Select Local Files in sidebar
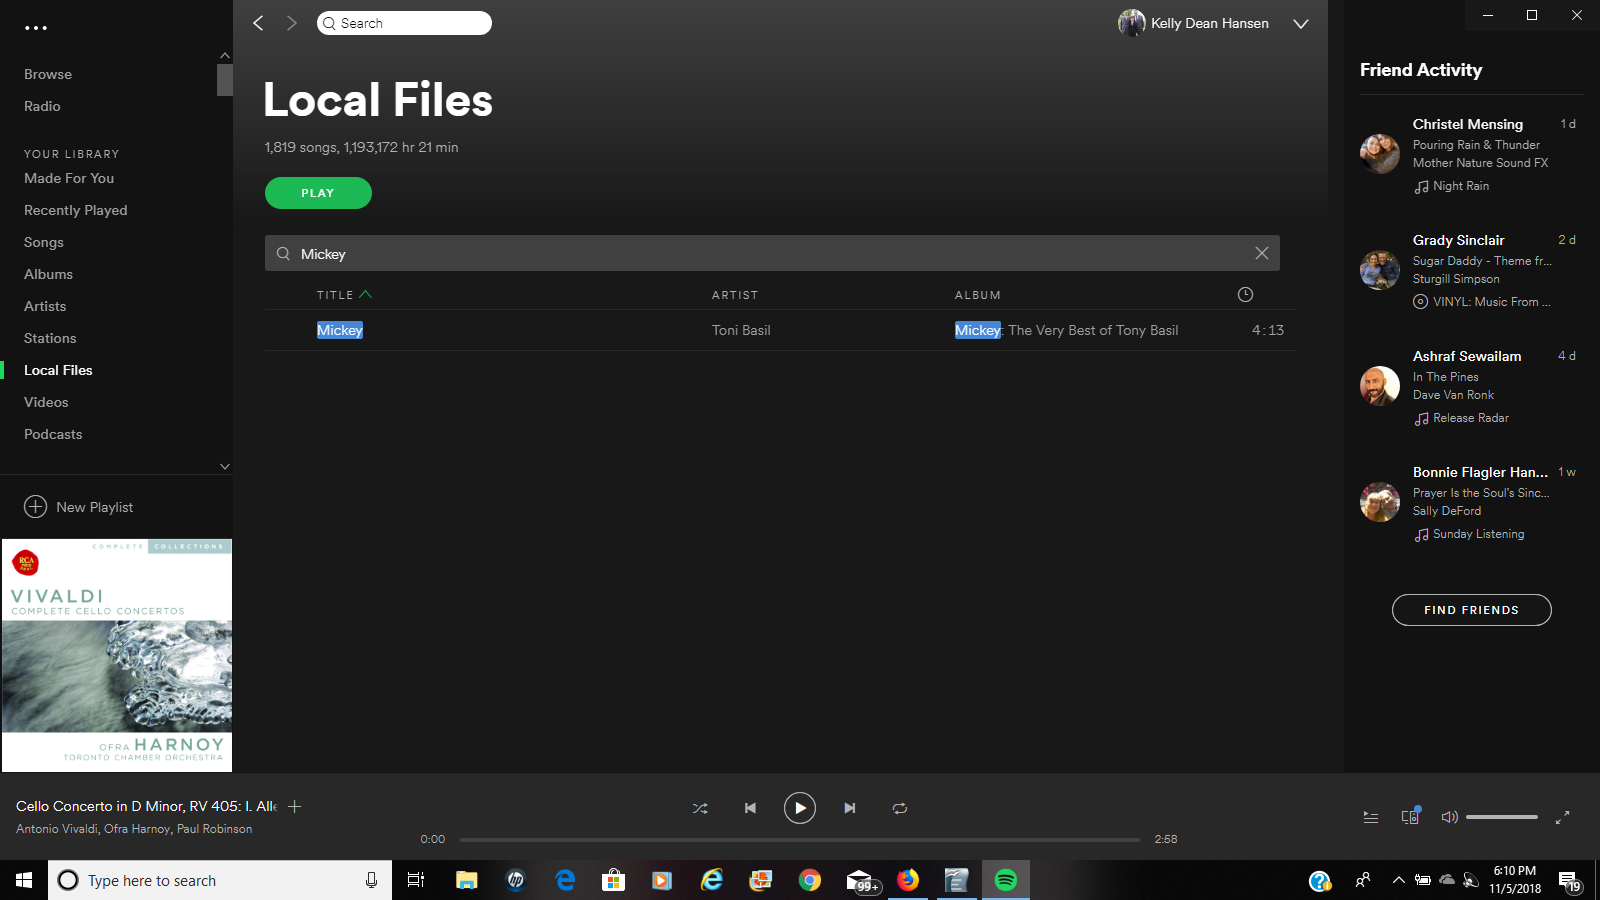 click(58, 370)
